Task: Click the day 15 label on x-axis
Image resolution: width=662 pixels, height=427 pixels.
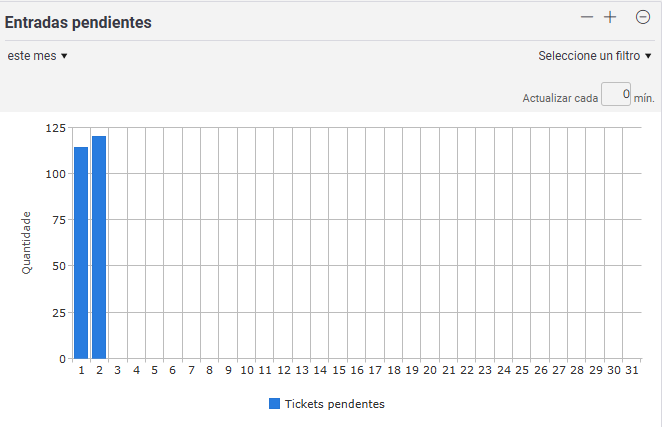Action: point(339,370)
